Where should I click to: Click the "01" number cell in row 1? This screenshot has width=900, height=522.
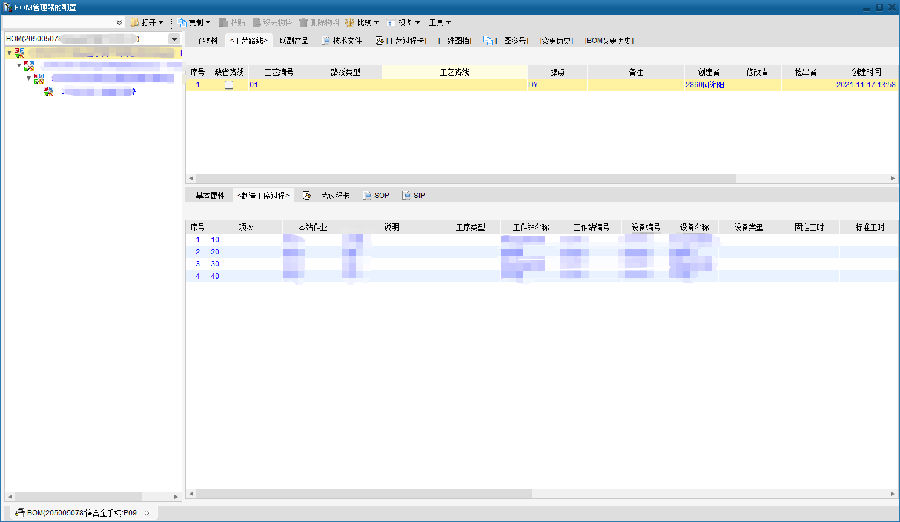254,84
